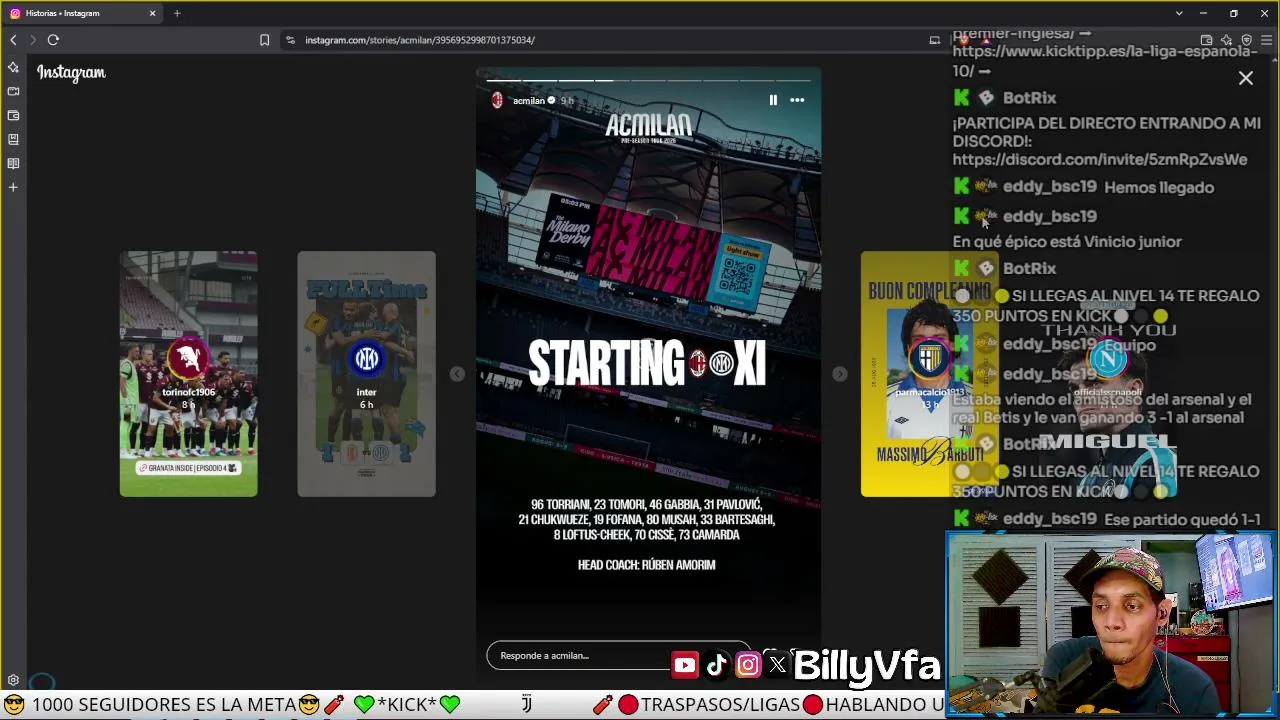This screenshot has height=720, width=1280.
Task: Click the verified badge next to acmilan
Action: coord(551,101)
